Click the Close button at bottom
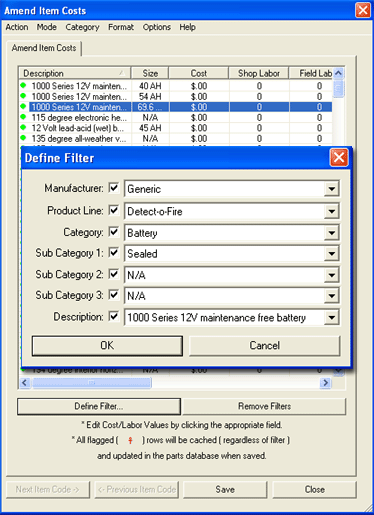Viewport: 374px width, 515px height. coord(315,489)
